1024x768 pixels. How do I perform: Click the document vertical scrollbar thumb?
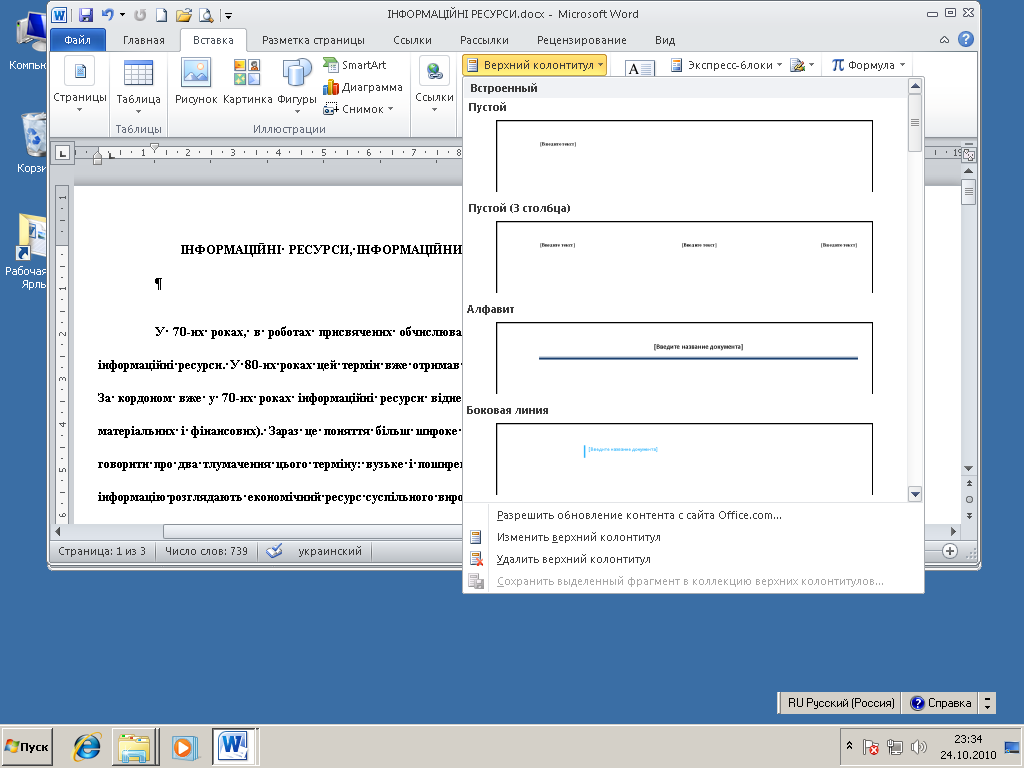pos(969,192)
